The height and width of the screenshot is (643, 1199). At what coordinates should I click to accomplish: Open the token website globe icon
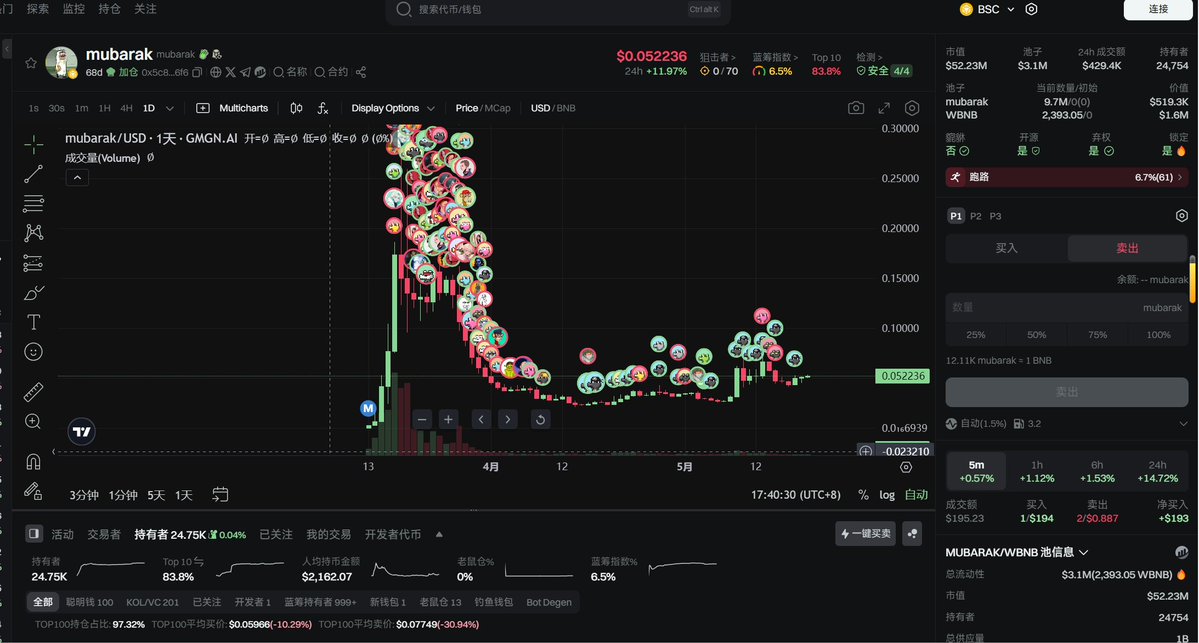[216, 73]
